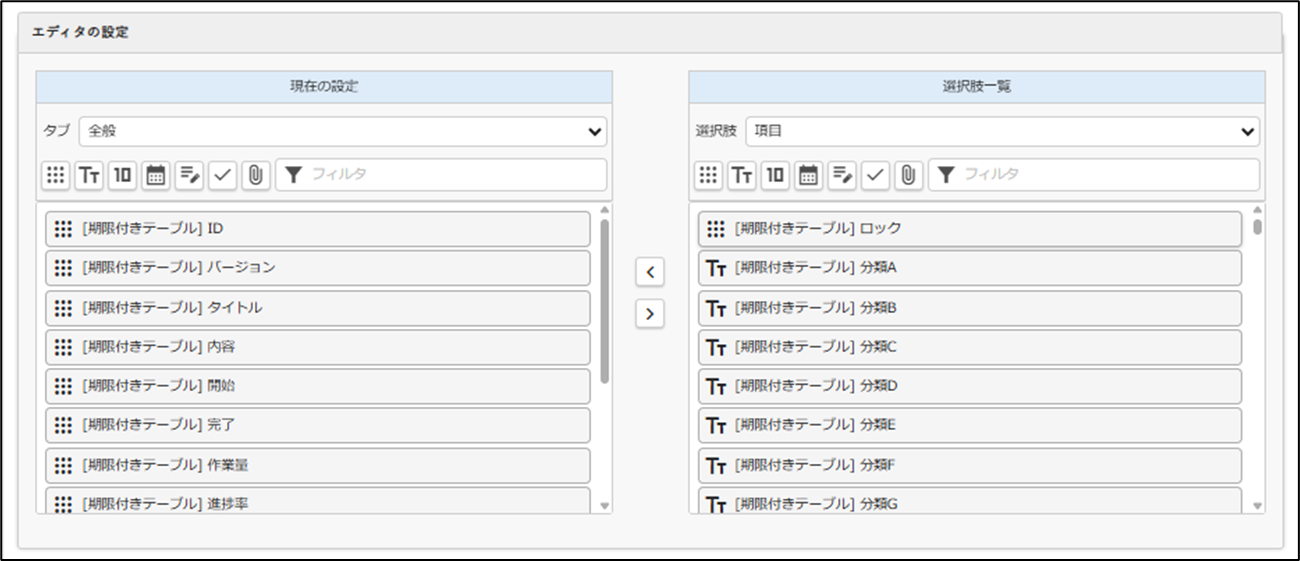Select the calendar date filter icon in 現在の設定
Screen dimensions: 1300x561
pyautogui.click(x=155, y=175)
